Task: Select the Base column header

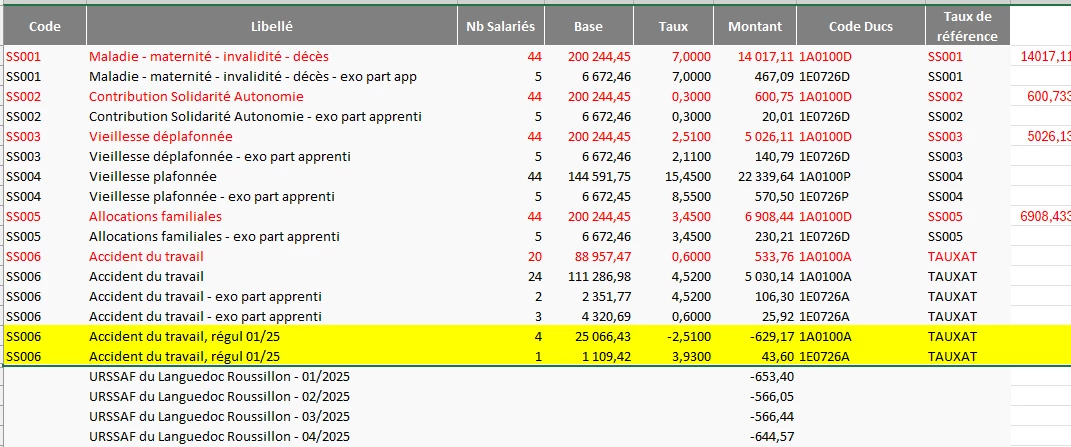Action: coord(589,26)
